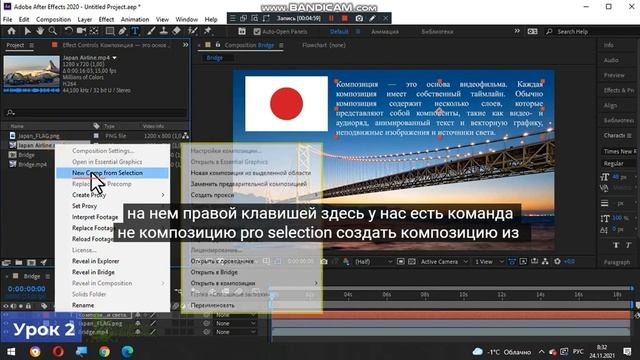Take snapshot with viewer camera icon
Screen dimensions: 640x360
tap(324, 261)
